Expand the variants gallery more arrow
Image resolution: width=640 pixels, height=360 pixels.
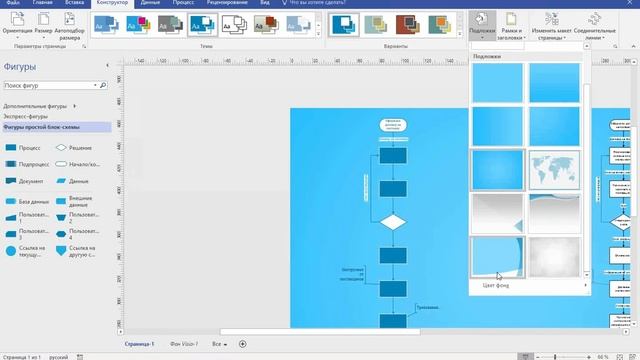pyautogui.click(x=460, y=34)
